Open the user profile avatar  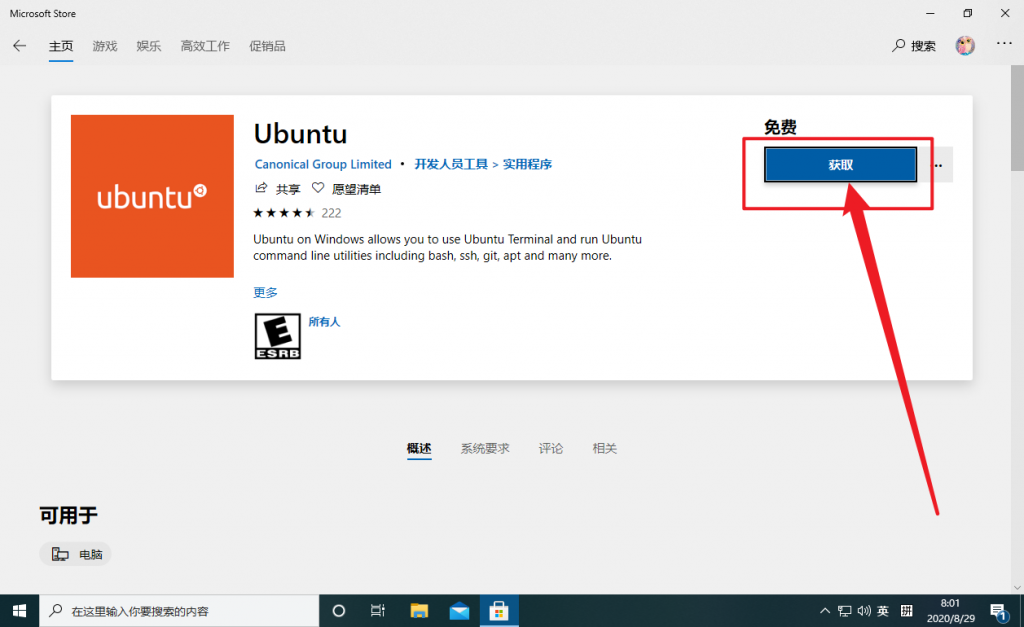pos(965,45)
